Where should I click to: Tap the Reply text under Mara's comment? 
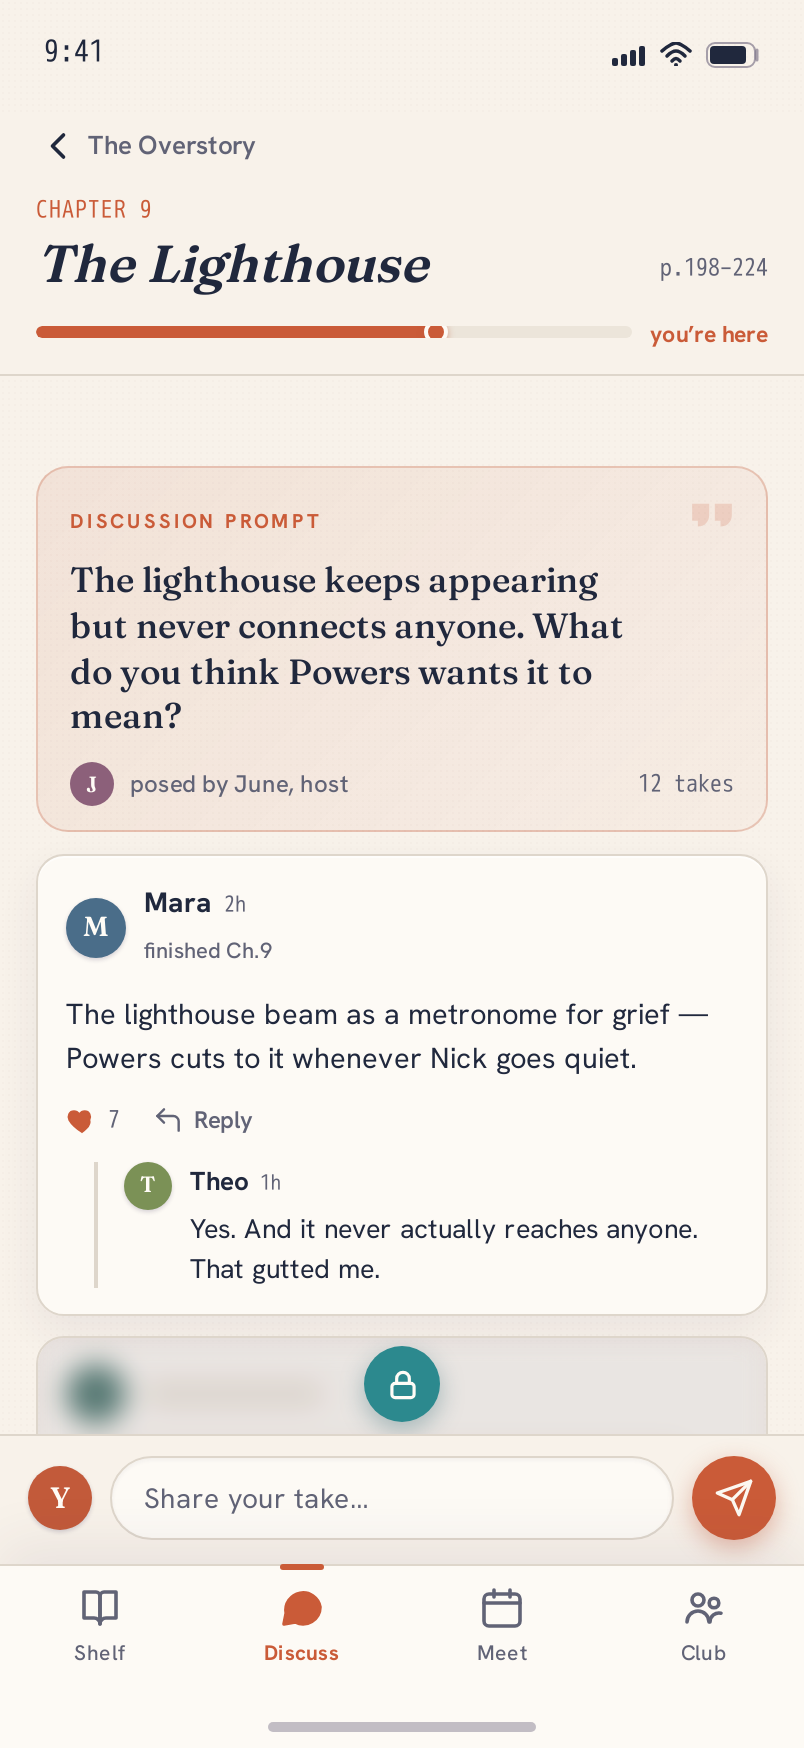click(x=223, y=1121)
